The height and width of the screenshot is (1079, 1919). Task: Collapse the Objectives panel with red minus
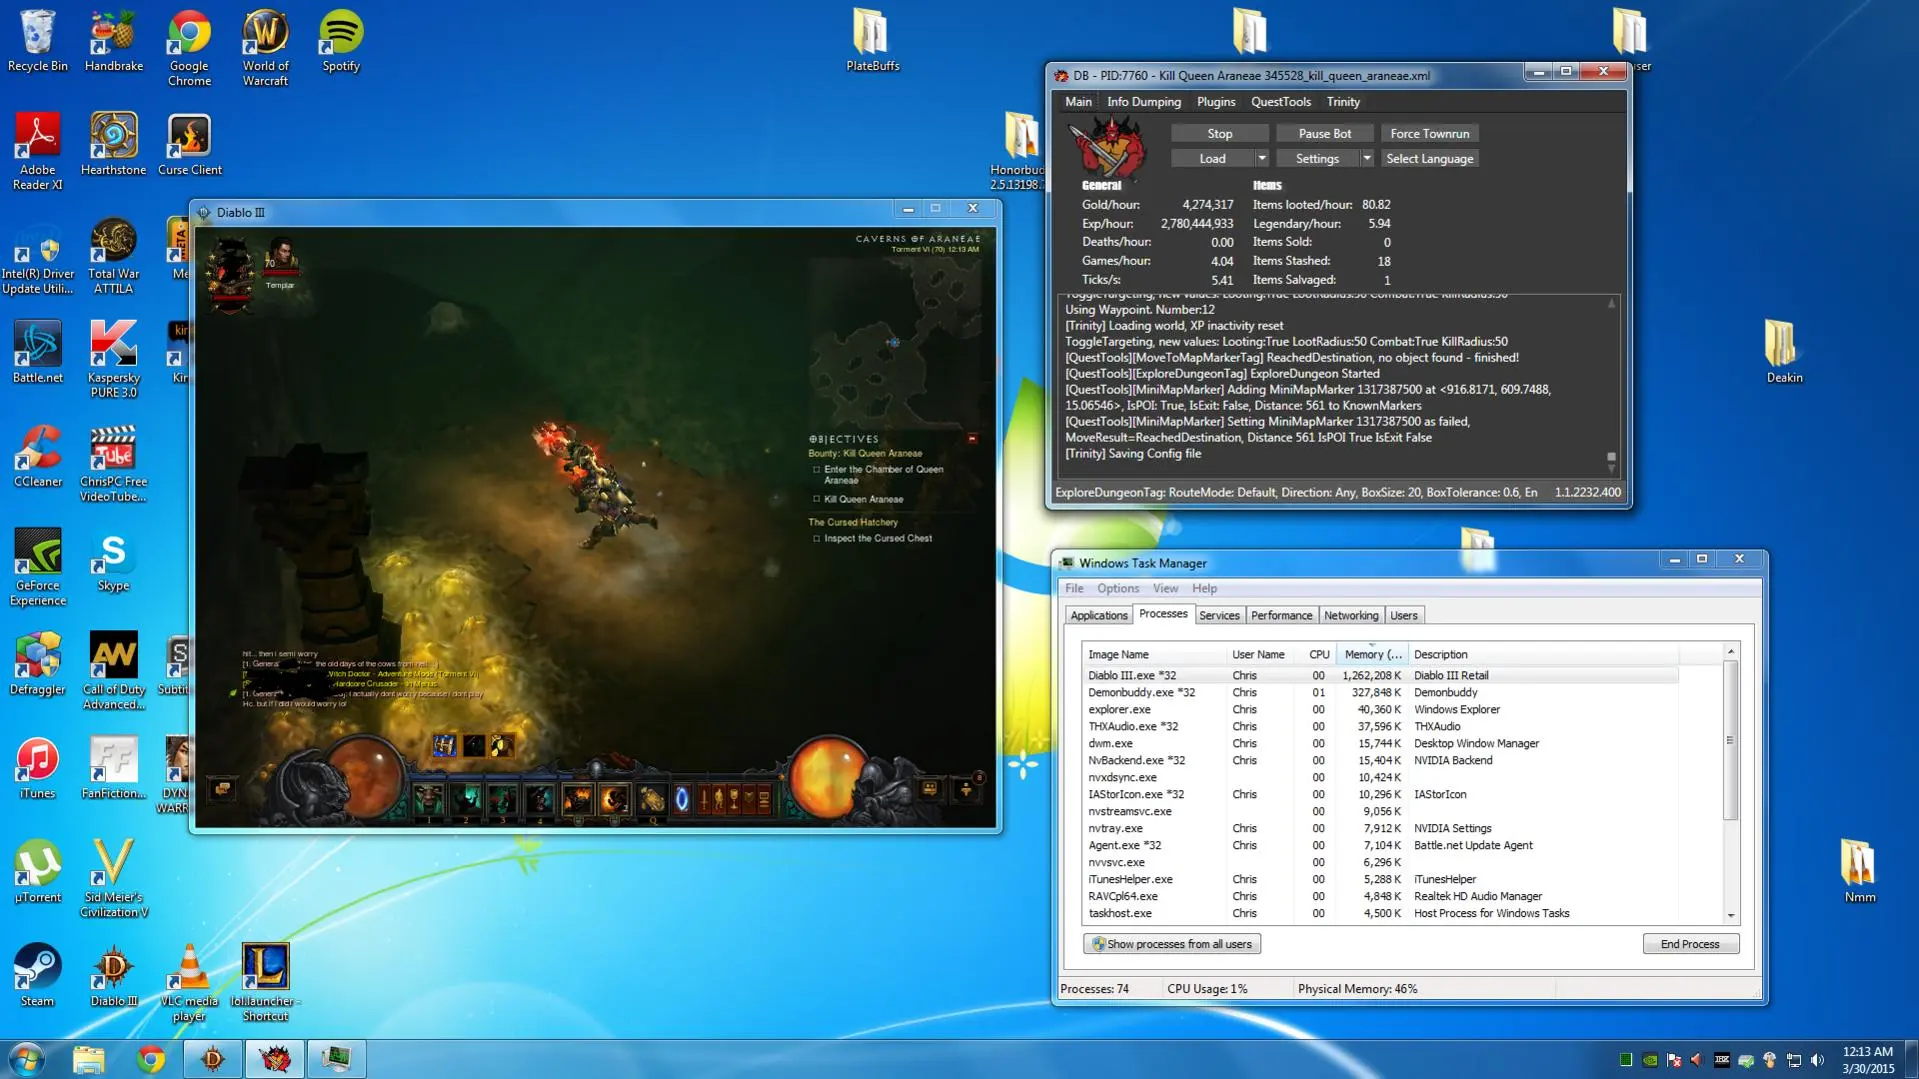[971, 439]
